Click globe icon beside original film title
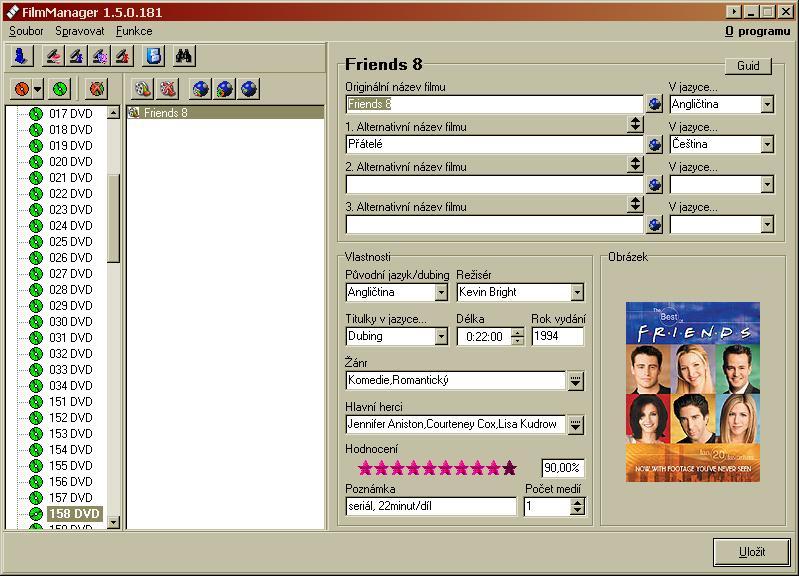The image size is (799, 576). 655,104
